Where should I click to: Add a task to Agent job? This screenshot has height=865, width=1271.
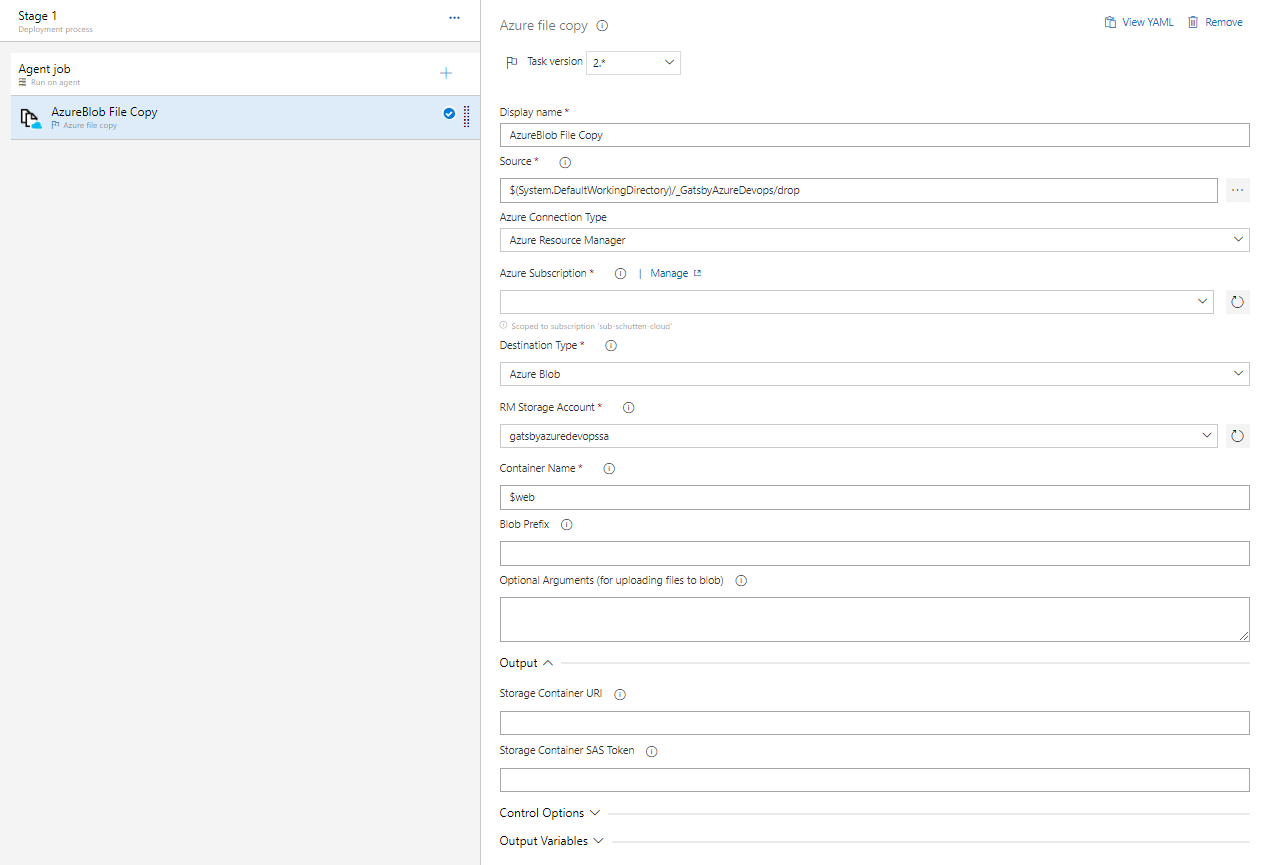446,73
